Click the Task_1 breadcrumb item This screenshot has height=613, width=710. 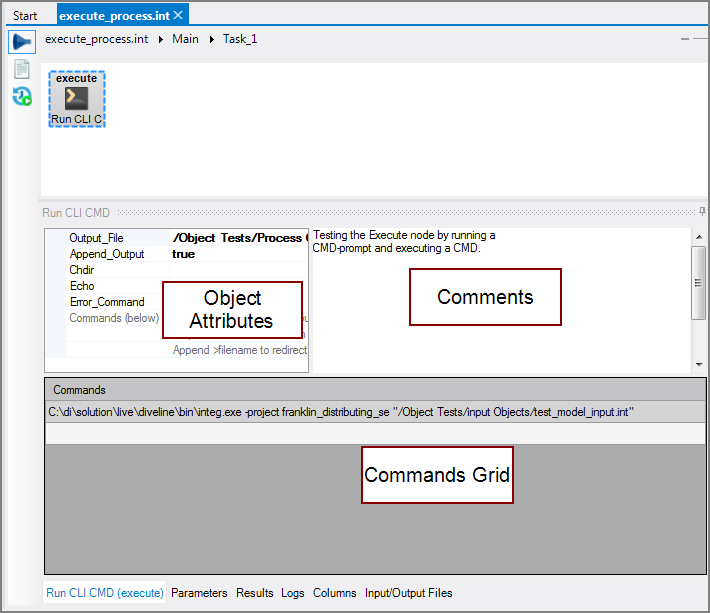[x=240, y=39]
